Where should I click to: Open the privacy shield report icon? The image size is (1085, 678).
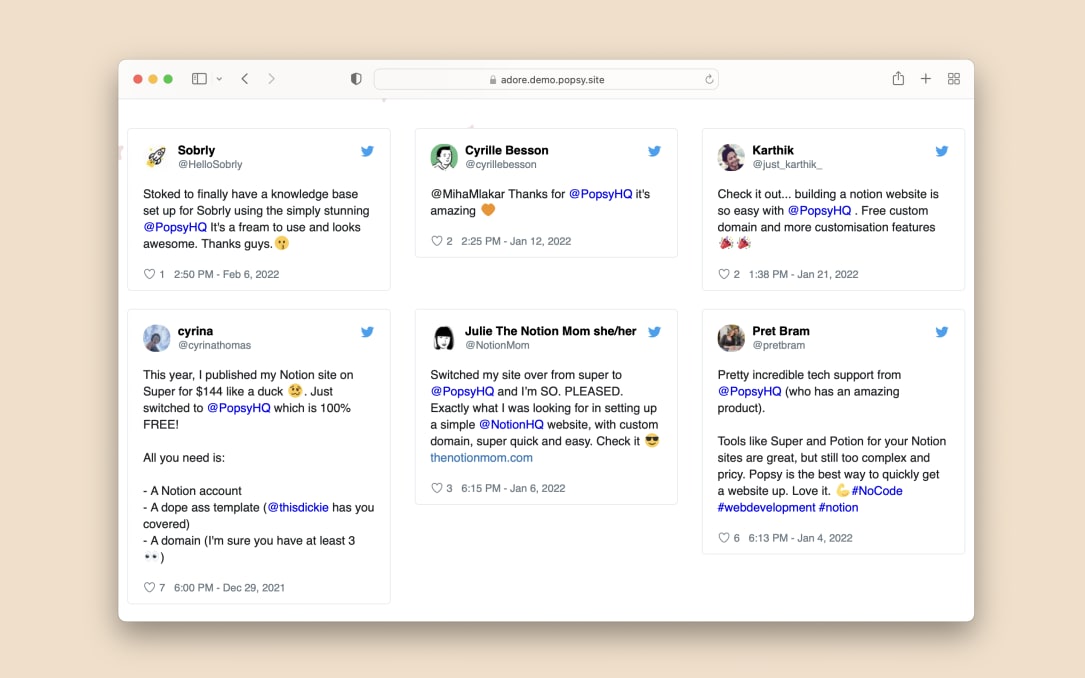(x=356, y=79)
